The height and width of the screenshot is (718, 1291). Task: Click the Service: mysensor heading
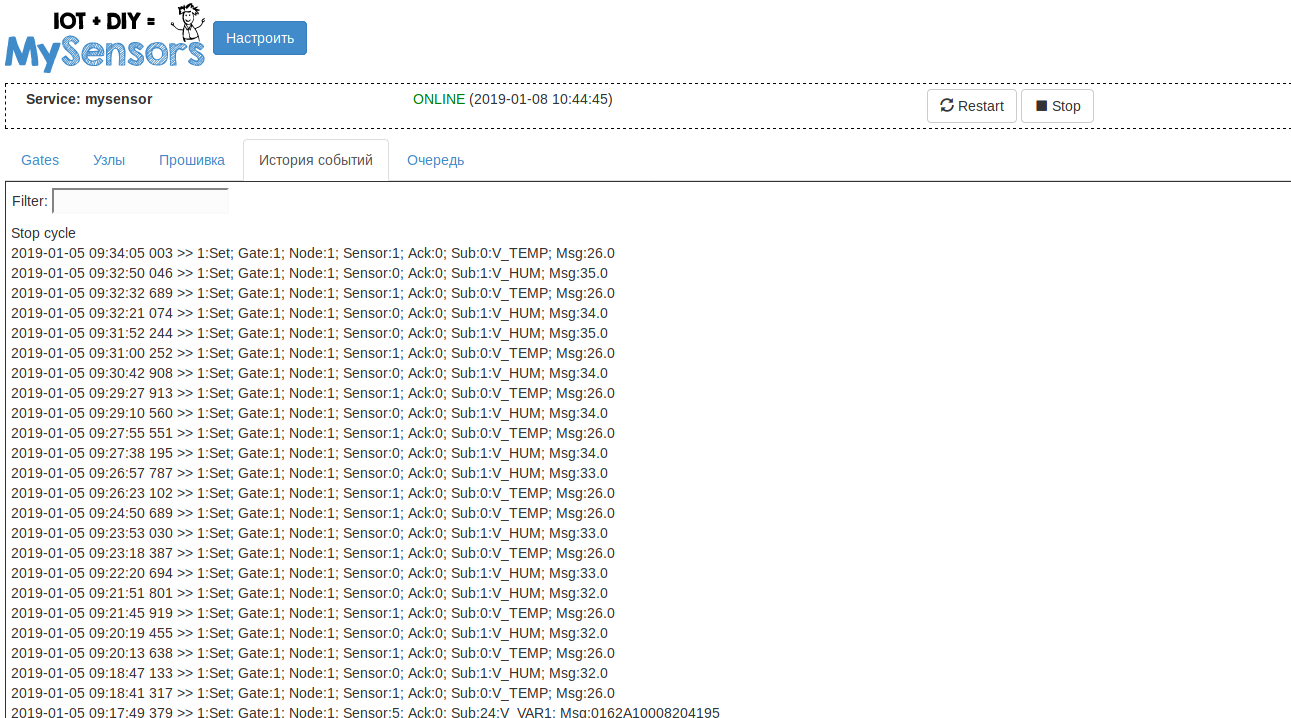(x=89, y=99)
